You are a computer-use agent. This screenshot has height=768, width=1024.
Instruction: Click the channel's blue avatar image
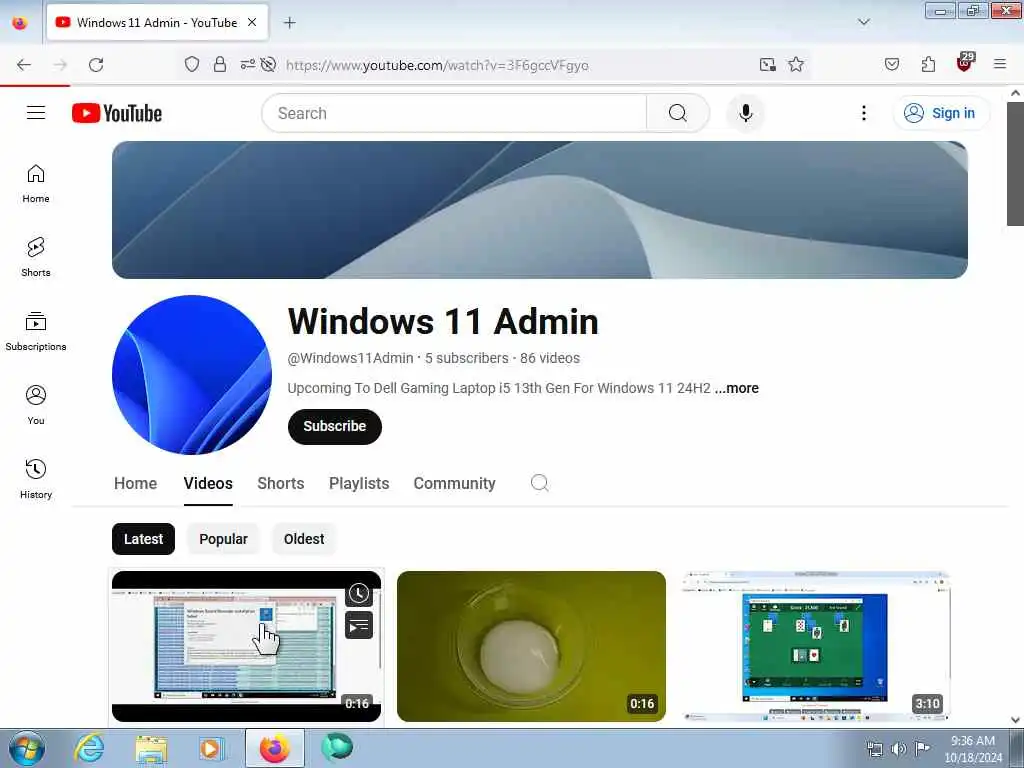191,374
